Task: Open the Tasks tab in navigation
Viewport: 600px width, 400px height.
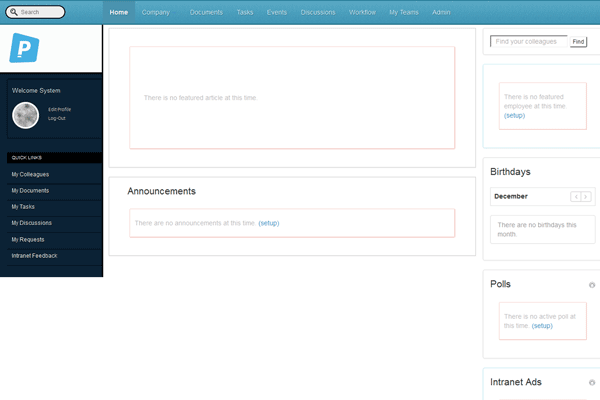Action: point(245,12)
